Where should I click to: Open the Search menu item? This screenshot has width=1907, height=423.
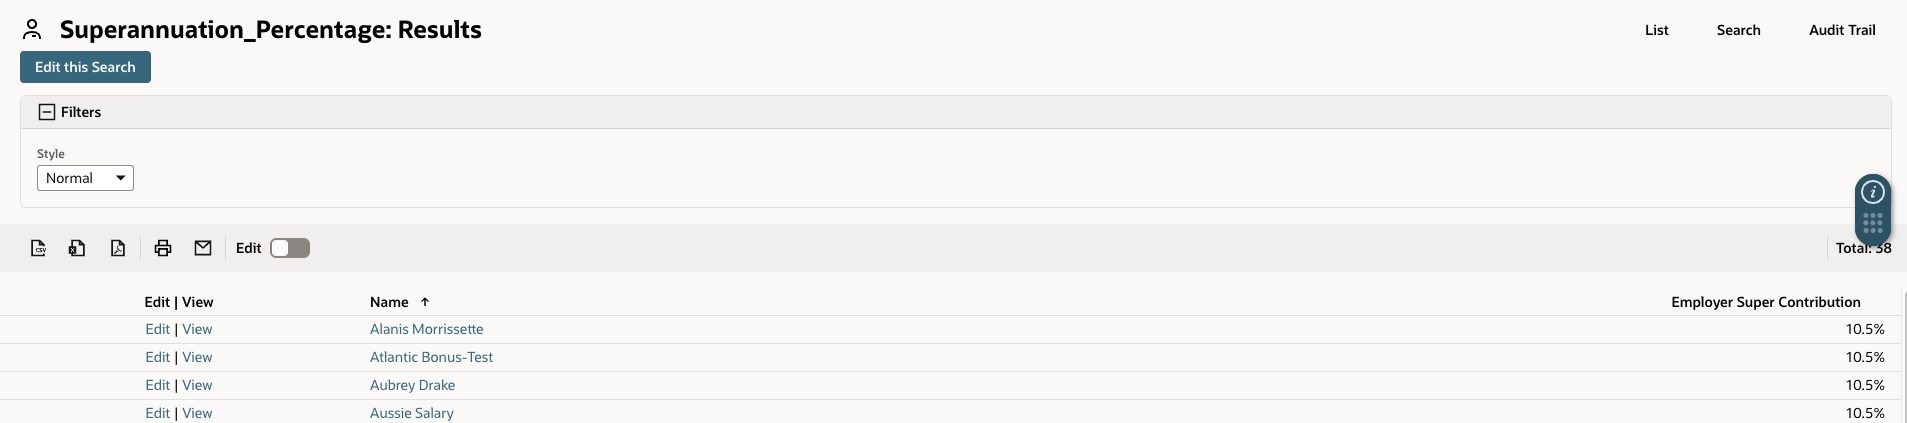tap(1739, 30)
